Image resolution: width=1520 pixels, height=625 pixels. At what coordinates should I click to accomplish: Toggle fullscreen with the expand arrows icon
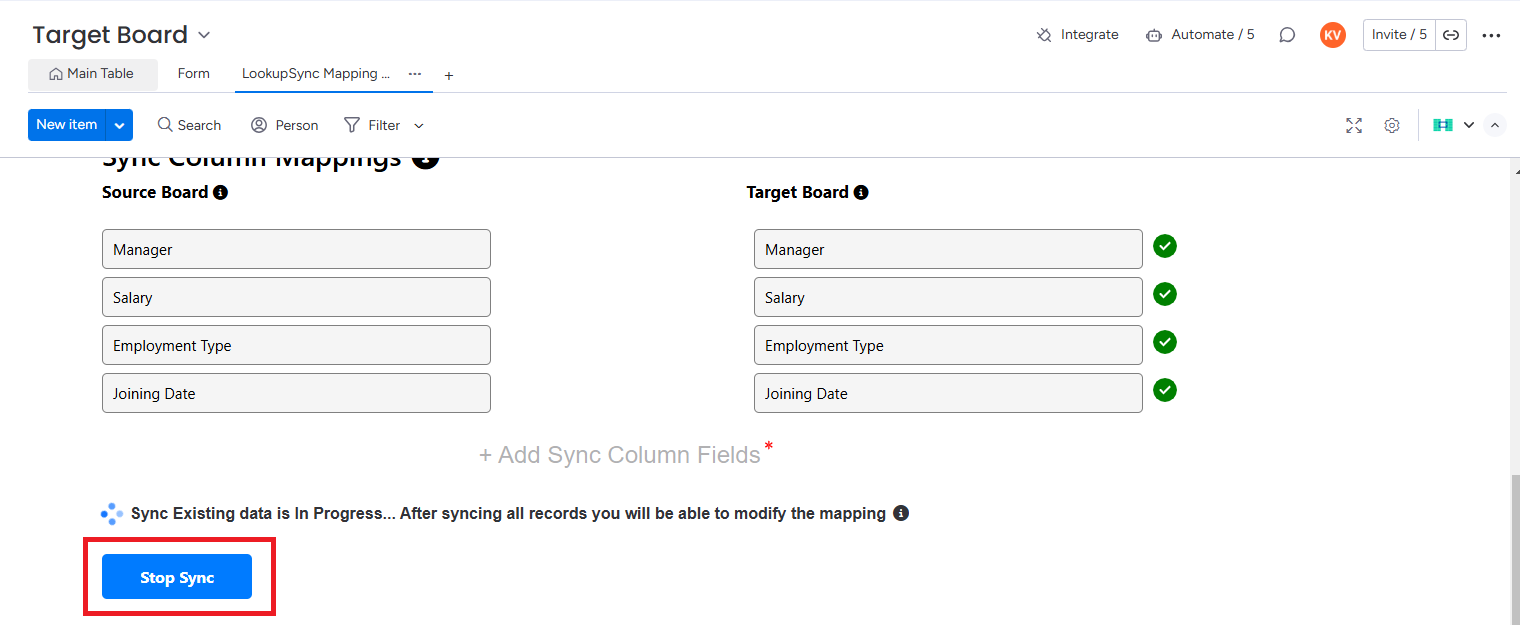(1354, 125)
